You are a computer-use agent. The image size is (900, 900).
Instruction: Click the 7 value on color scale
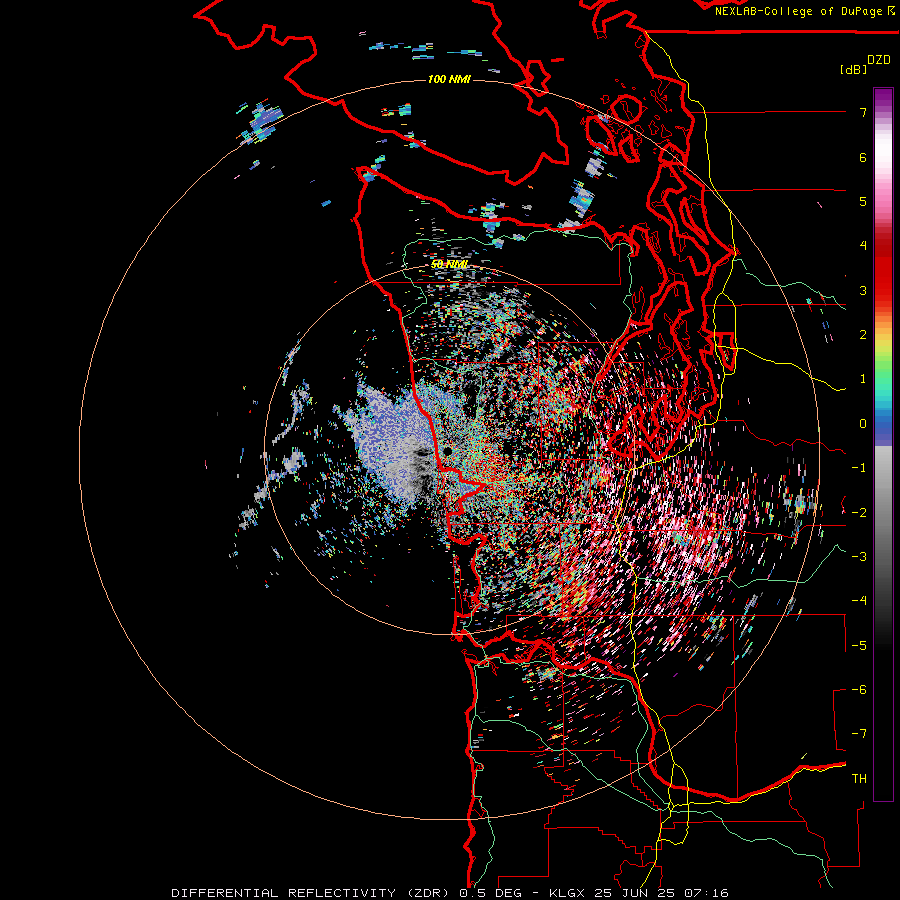(x=863, y=112)
